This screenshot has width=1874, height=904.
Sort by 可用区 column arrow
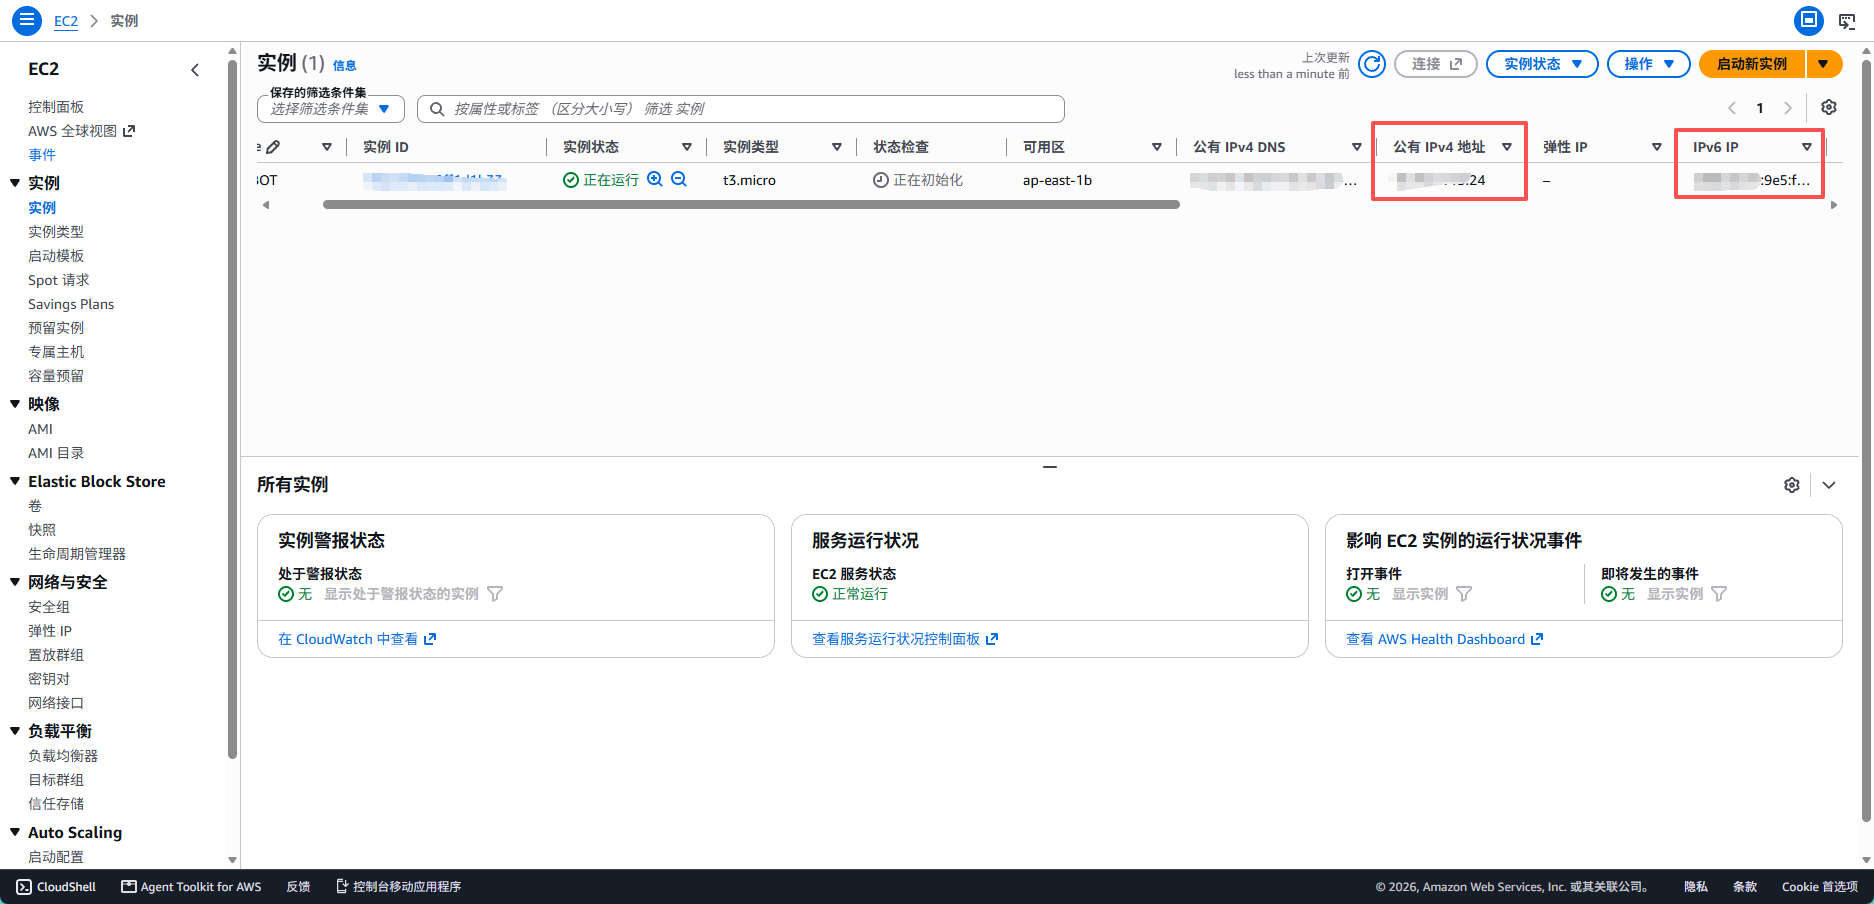(x=1157, y=147)
